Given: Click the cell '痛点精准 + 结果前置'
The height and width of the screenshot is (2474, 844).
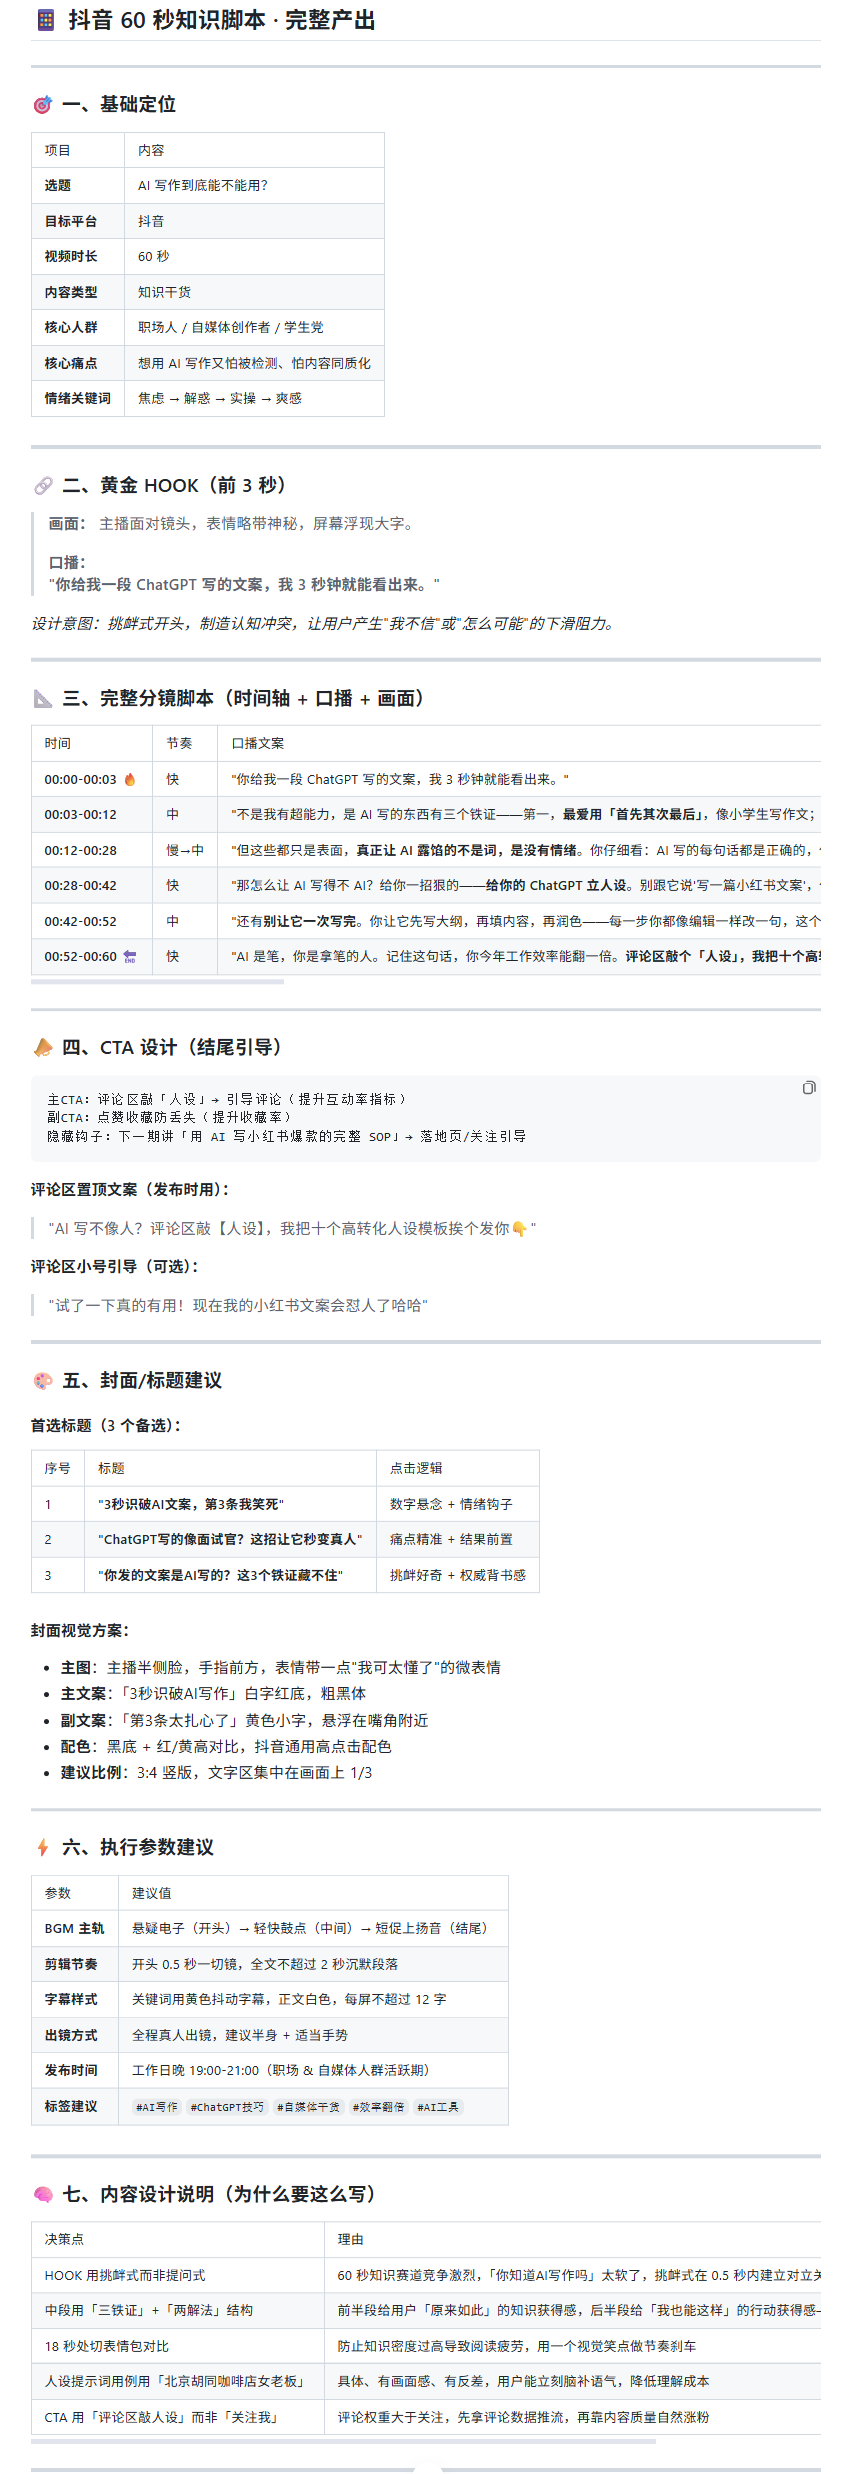Looking at the screenshot, I should [x=458, y=1539].
